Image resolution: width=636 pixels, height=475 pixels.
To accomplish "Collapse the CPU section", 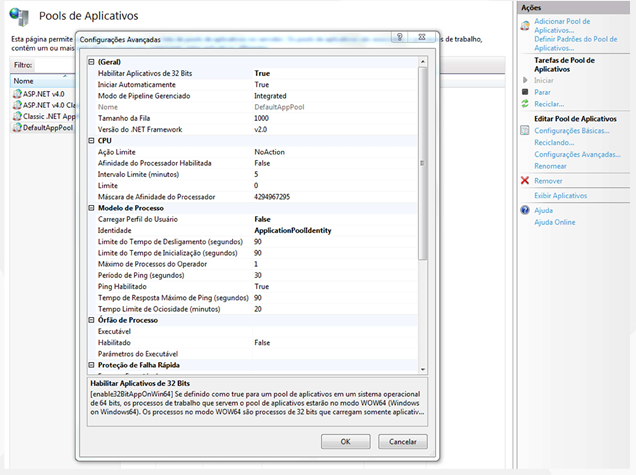I will [x=91, y=141].
